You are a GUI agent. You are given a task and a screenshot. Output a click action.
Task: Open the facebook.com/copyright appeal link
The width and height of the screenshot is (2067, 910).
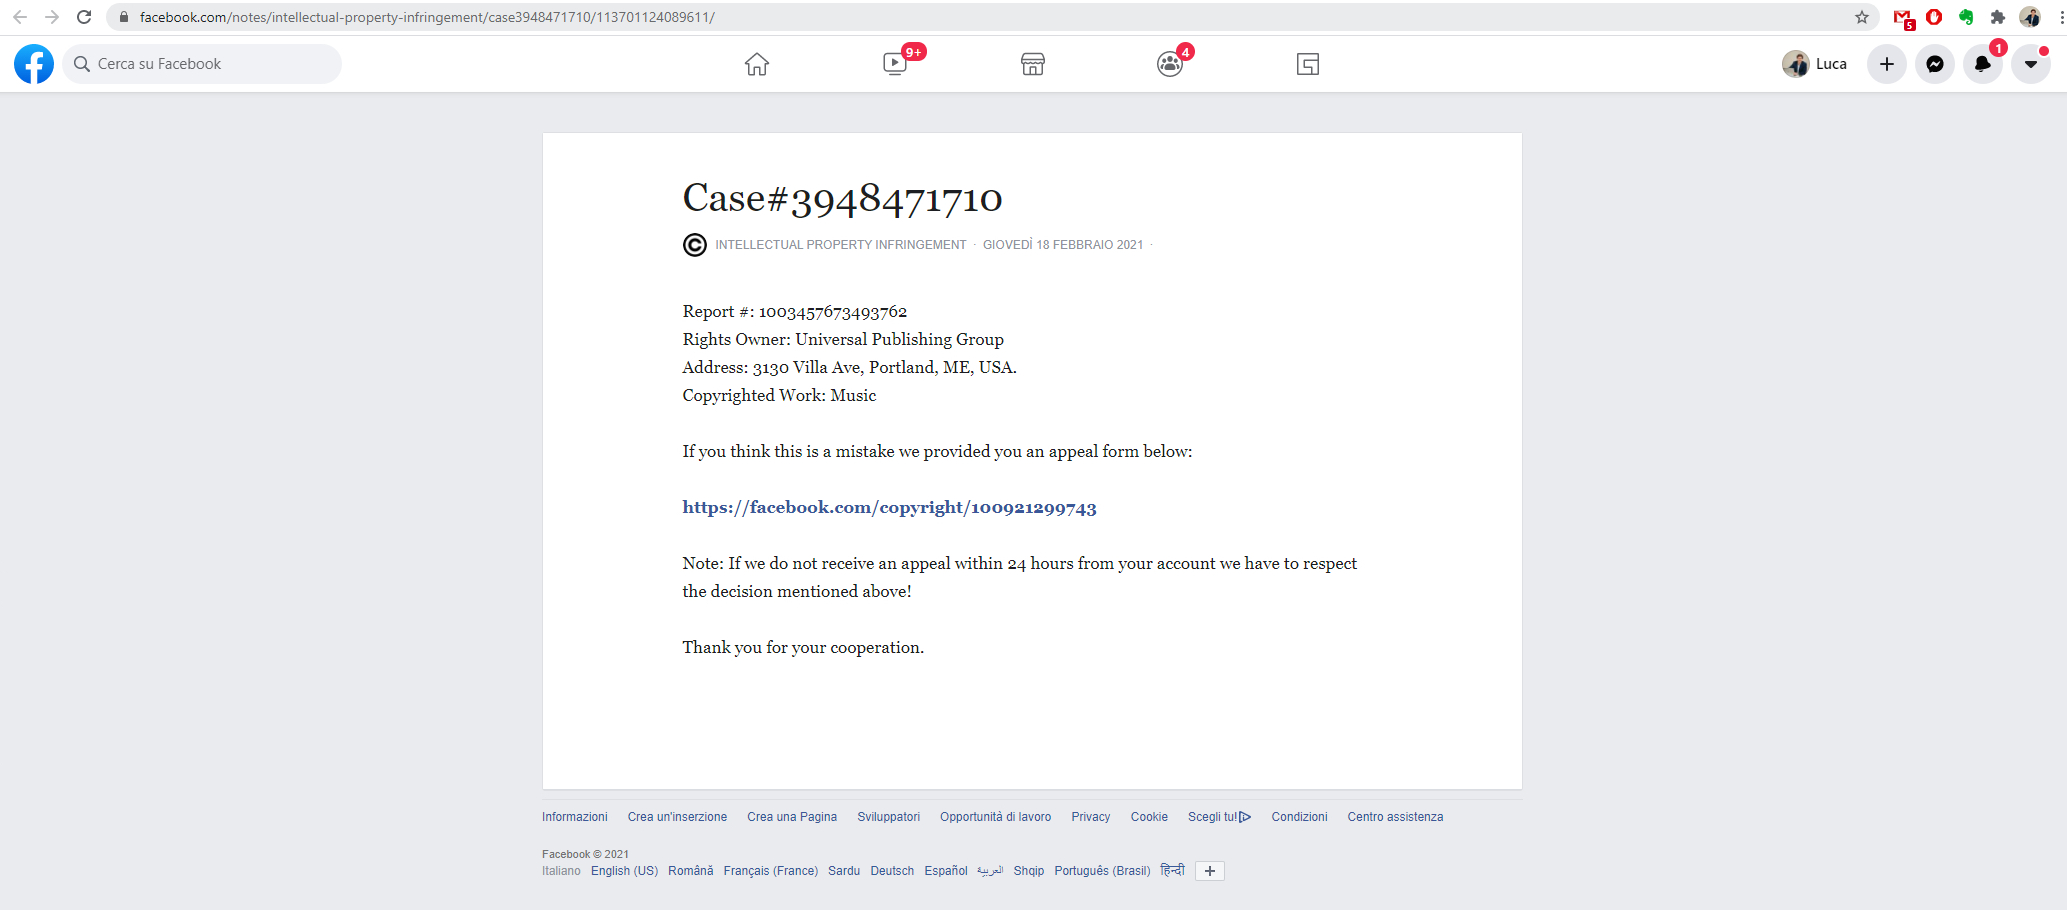(x=889, y=507)
